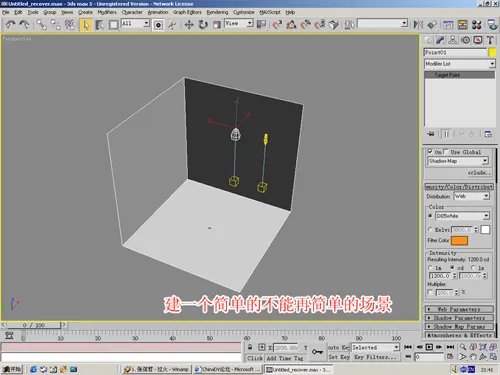Select the lm intensity unit radio button
The height and width of the screenshot is (375, 500).
(430, 268)
